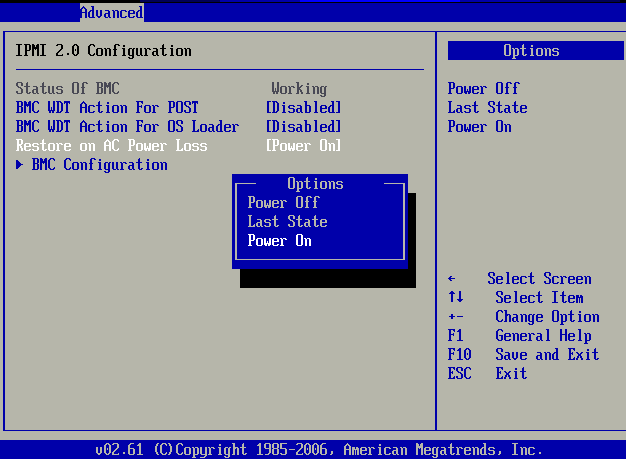Image resolution: width=626 pixels, height=459 pixels.
Task: Select the Restore on AC Power Loss label
Action: 111,146
